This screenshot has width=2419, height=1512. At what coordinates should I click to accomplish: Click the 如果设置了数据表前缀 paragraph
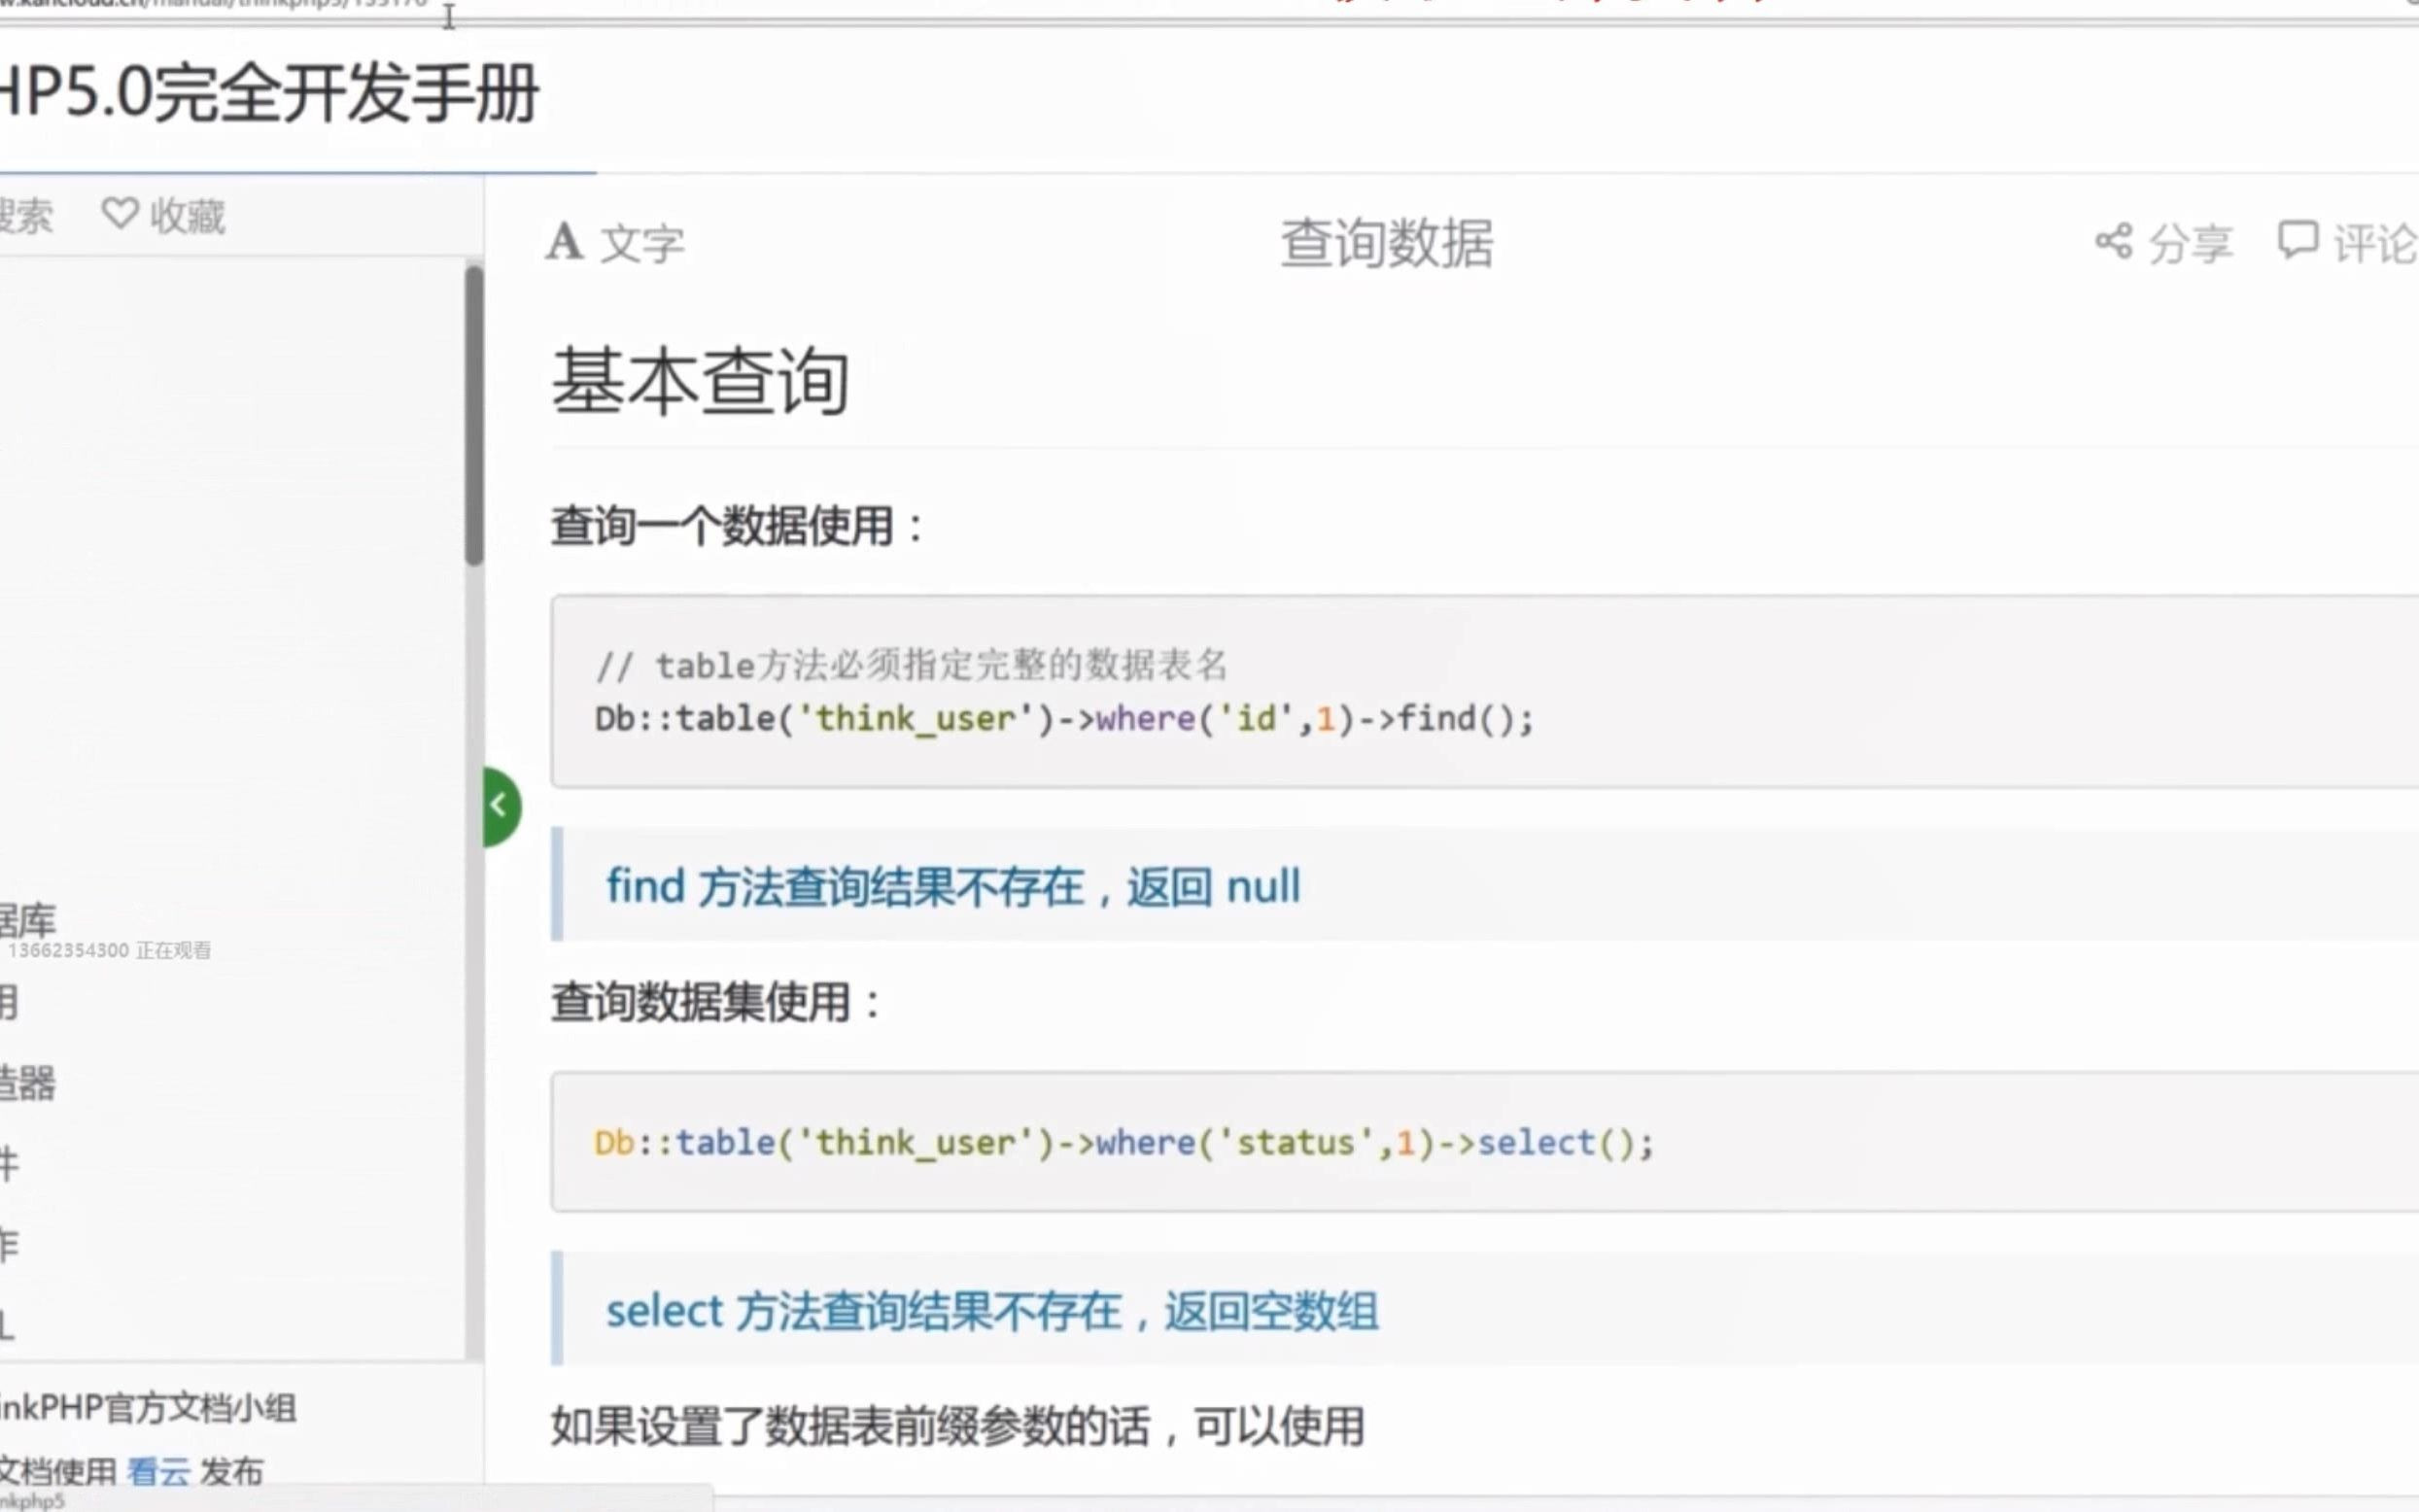pyautogui.click(x=957, y=1426)
